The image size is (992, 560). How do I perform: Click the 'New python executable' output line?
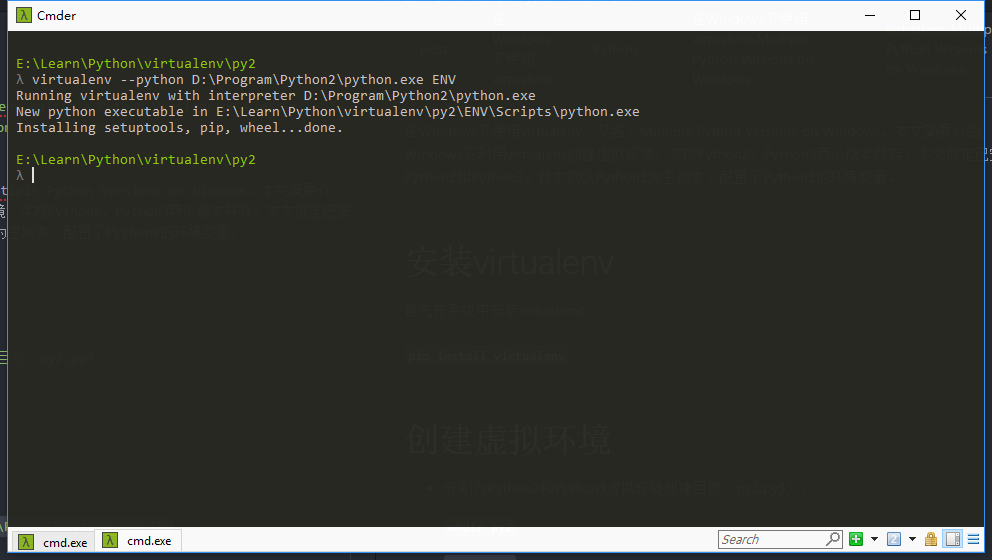[x=327, y=111]
